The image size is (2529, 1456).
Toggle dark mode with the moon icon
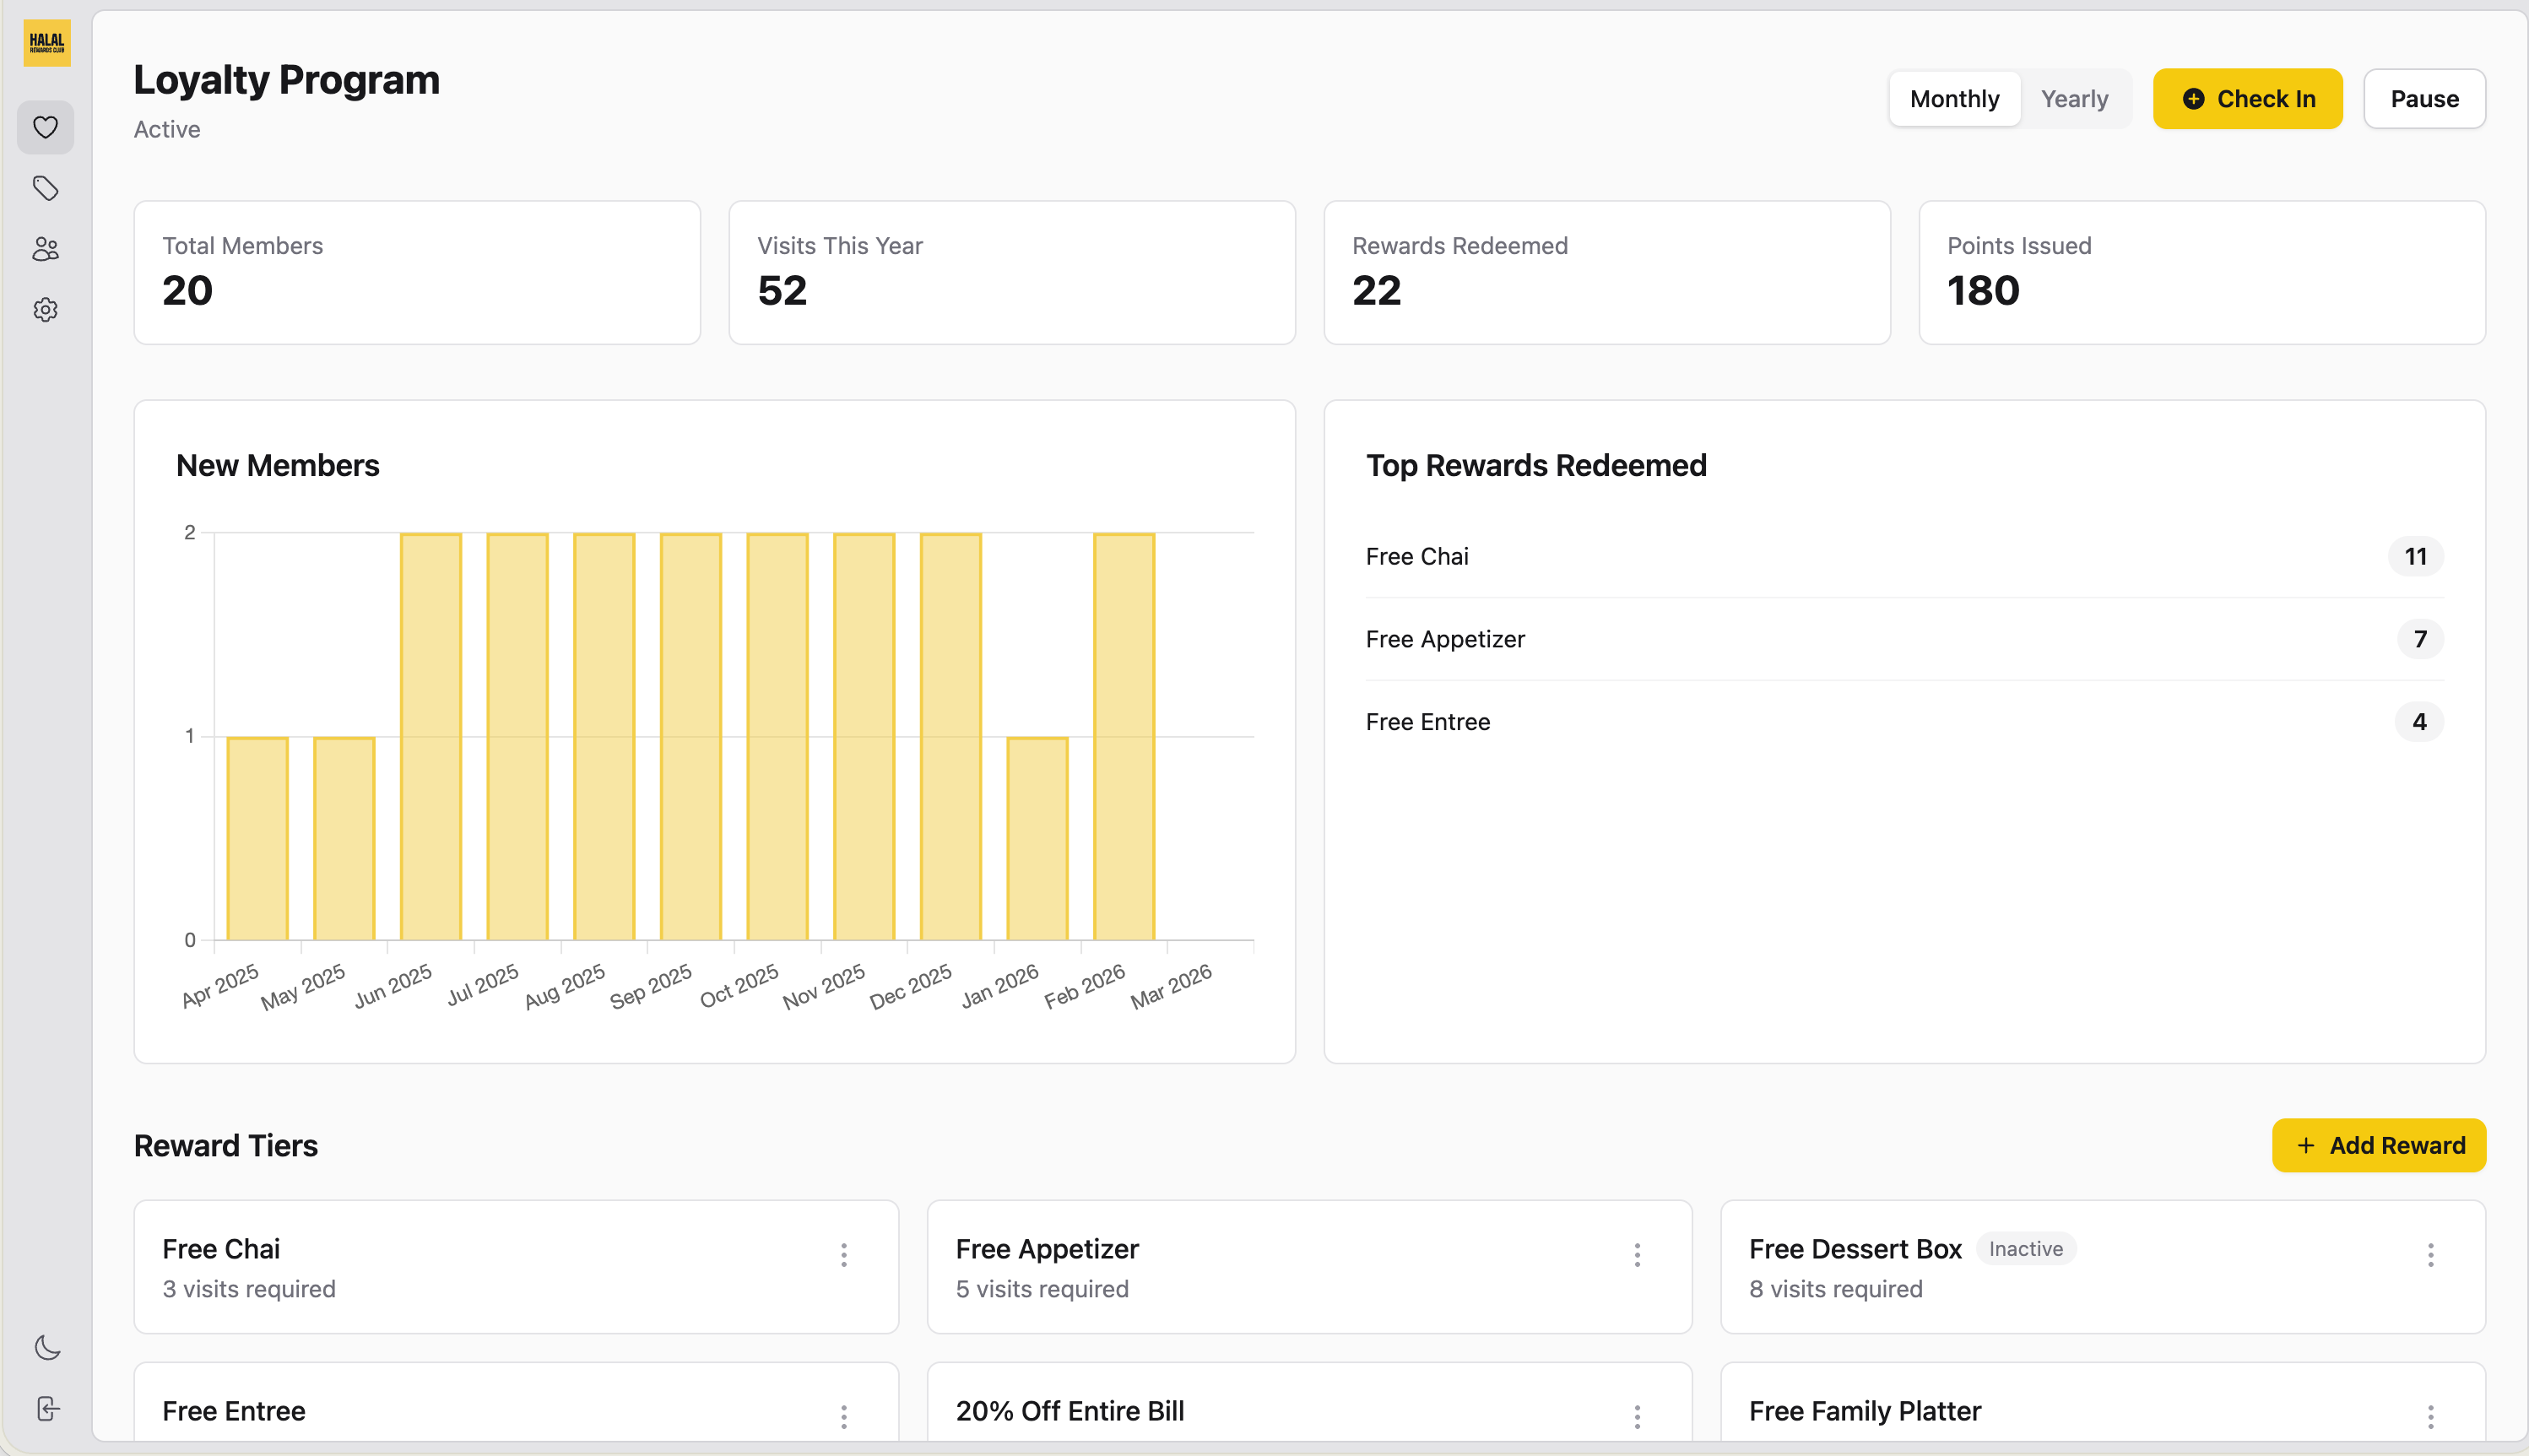46,1347
